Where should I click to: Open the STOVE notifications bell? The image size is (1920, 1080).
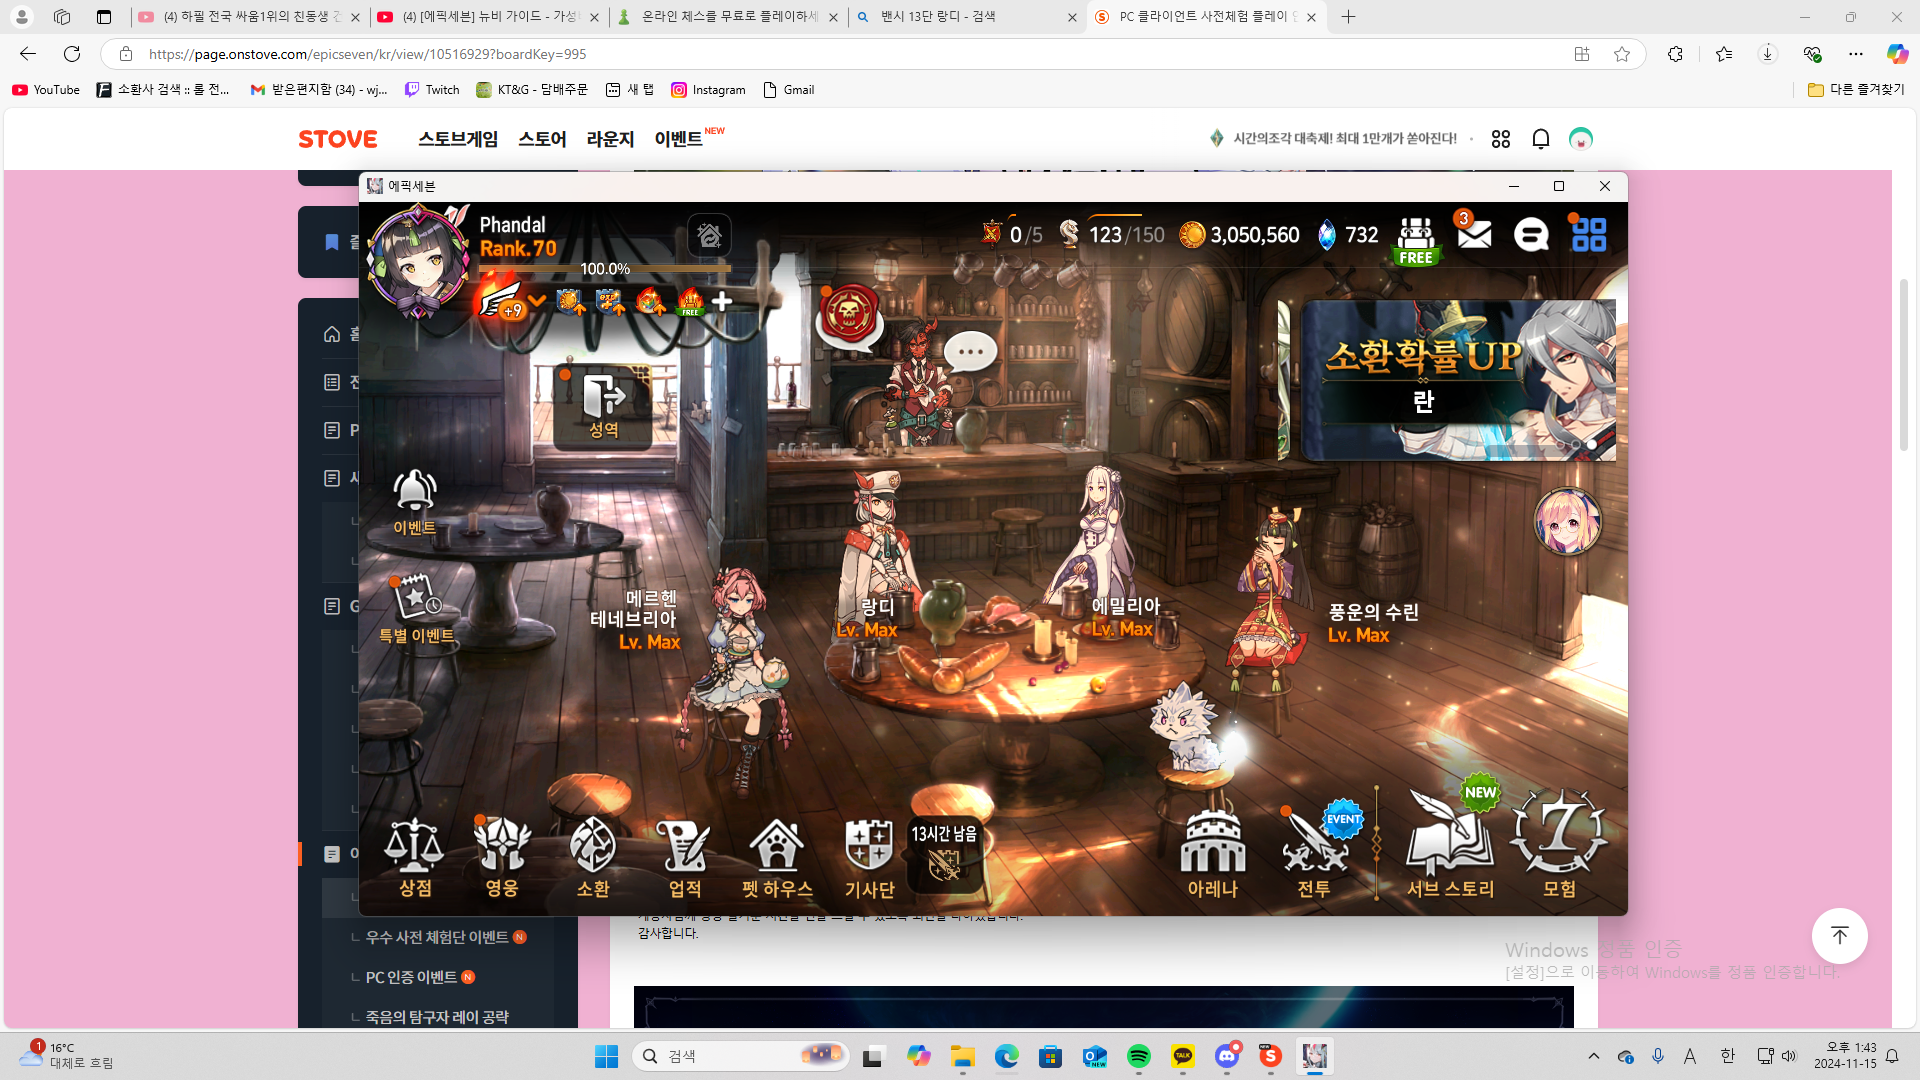pos(1540,139)
